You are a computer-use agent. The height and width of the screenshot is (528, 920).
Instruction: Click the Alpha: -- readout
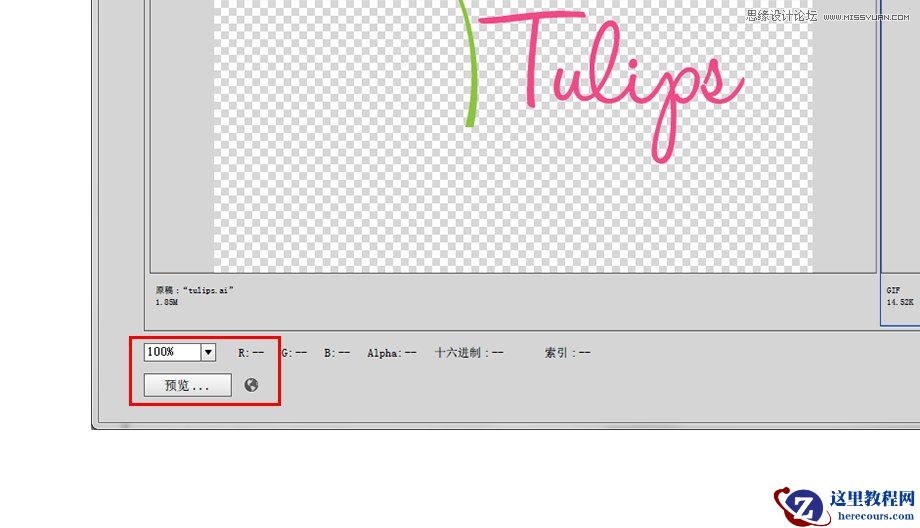392,353
